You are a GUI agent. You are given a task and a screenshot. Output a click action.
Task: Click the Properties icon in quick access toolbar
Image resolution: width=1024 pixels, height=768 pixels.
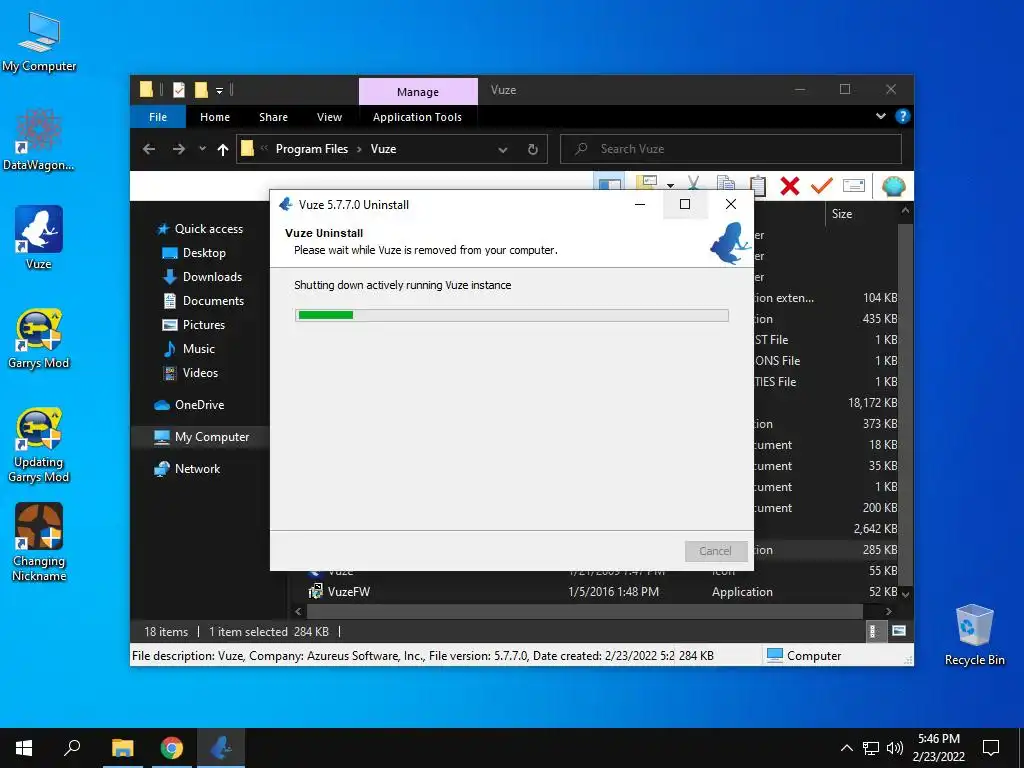(178, 89)
